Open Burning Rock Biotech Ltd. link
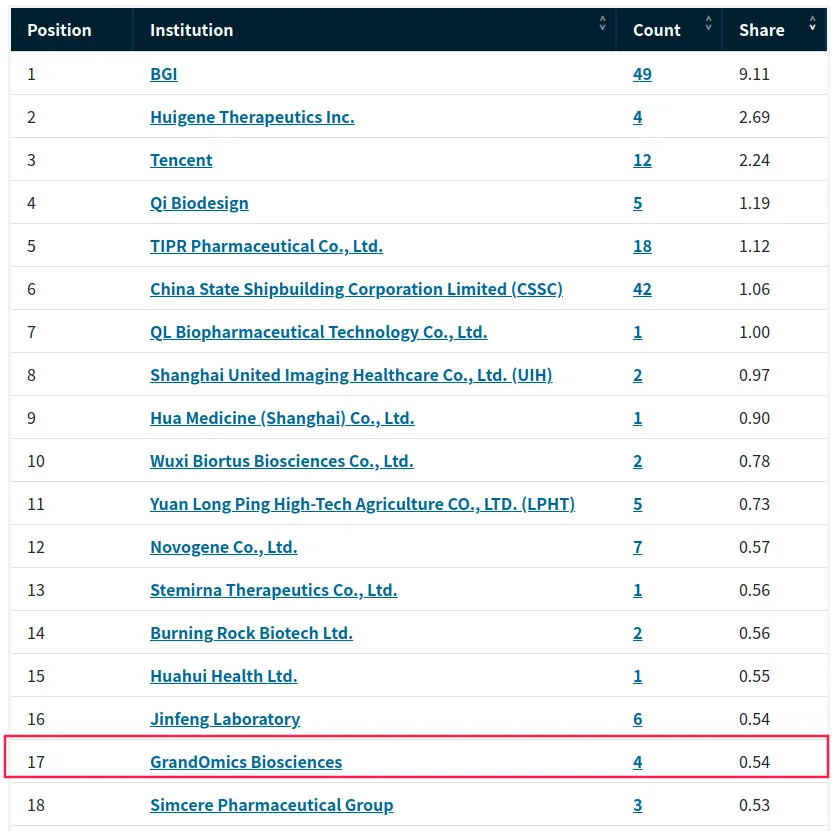The width and height of the screenshot is (834, 831). click(251, 633)
